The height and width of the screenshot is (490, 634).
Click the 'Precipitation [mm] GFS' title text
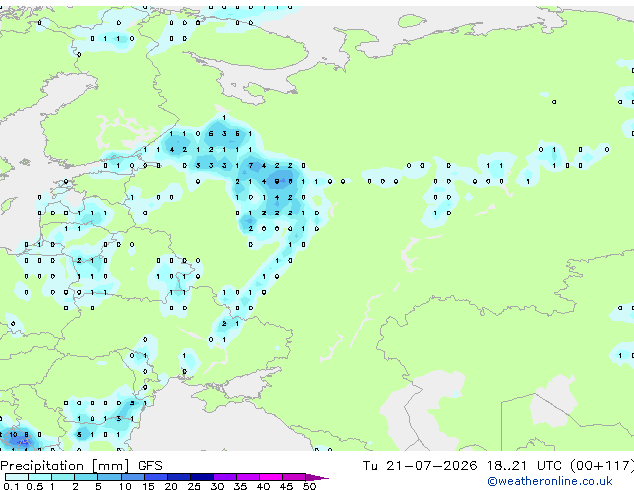tap(81, 466)
